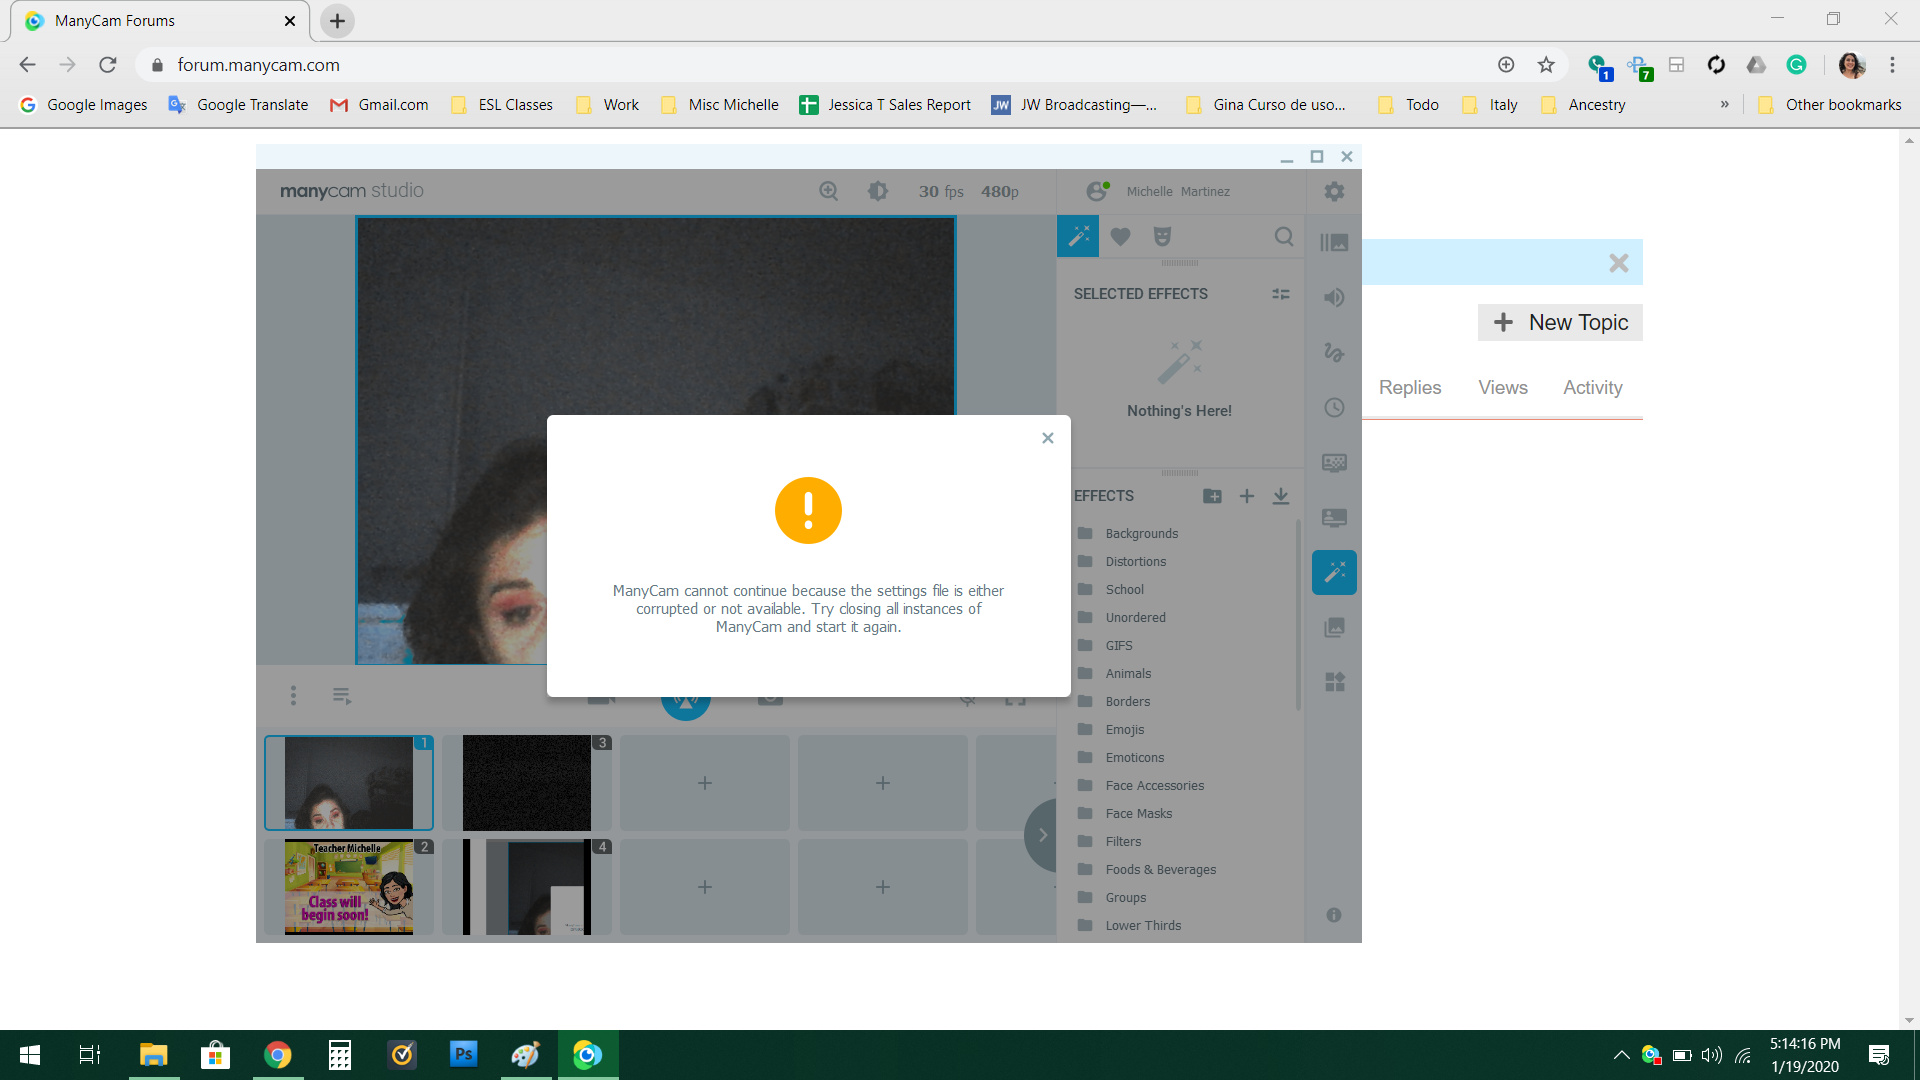Select preset 1 webcam thumbnail

[349, 783]
